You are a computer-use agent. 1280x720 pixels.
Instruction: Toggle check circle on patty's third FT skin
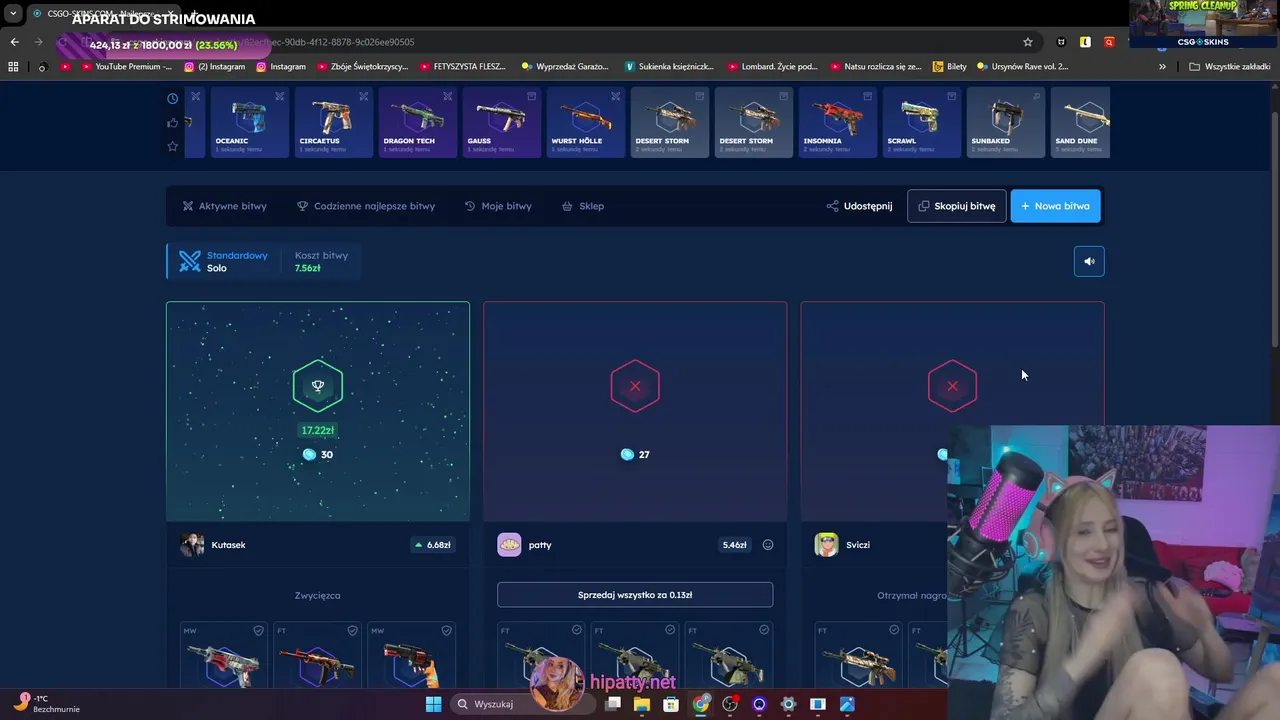(764, 630)
